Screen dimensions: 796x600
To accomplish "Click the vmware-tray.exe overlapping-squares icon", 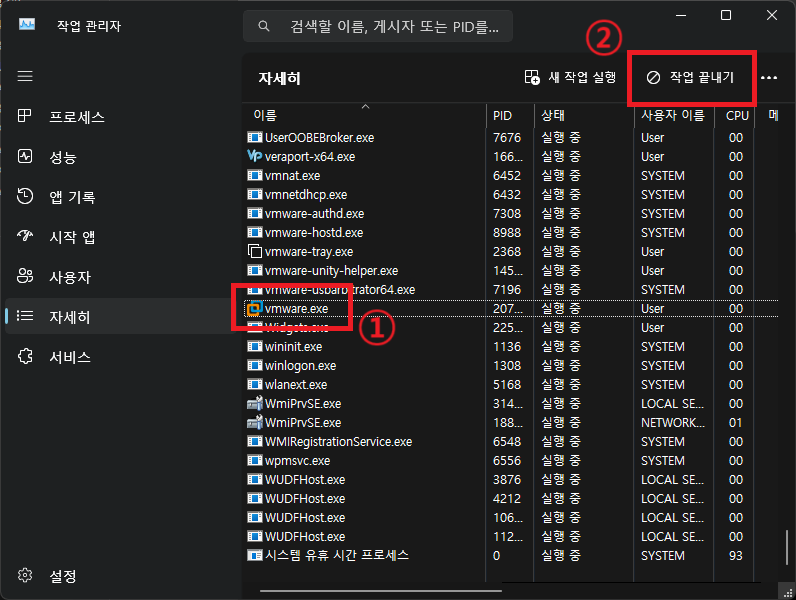I will [x=255, y=251].
